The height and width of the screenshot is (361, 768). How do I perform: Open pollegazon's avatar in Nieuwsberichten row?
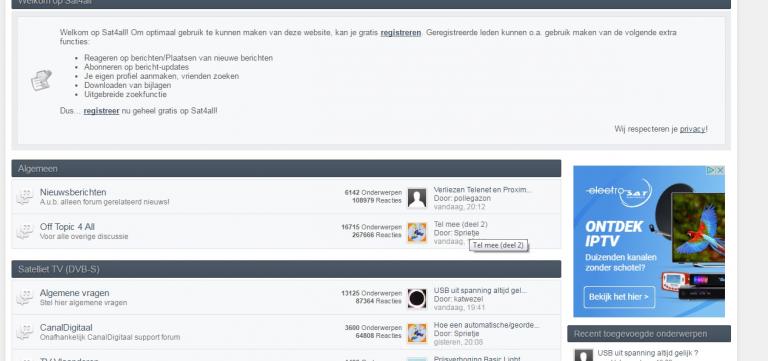[417, 198]
